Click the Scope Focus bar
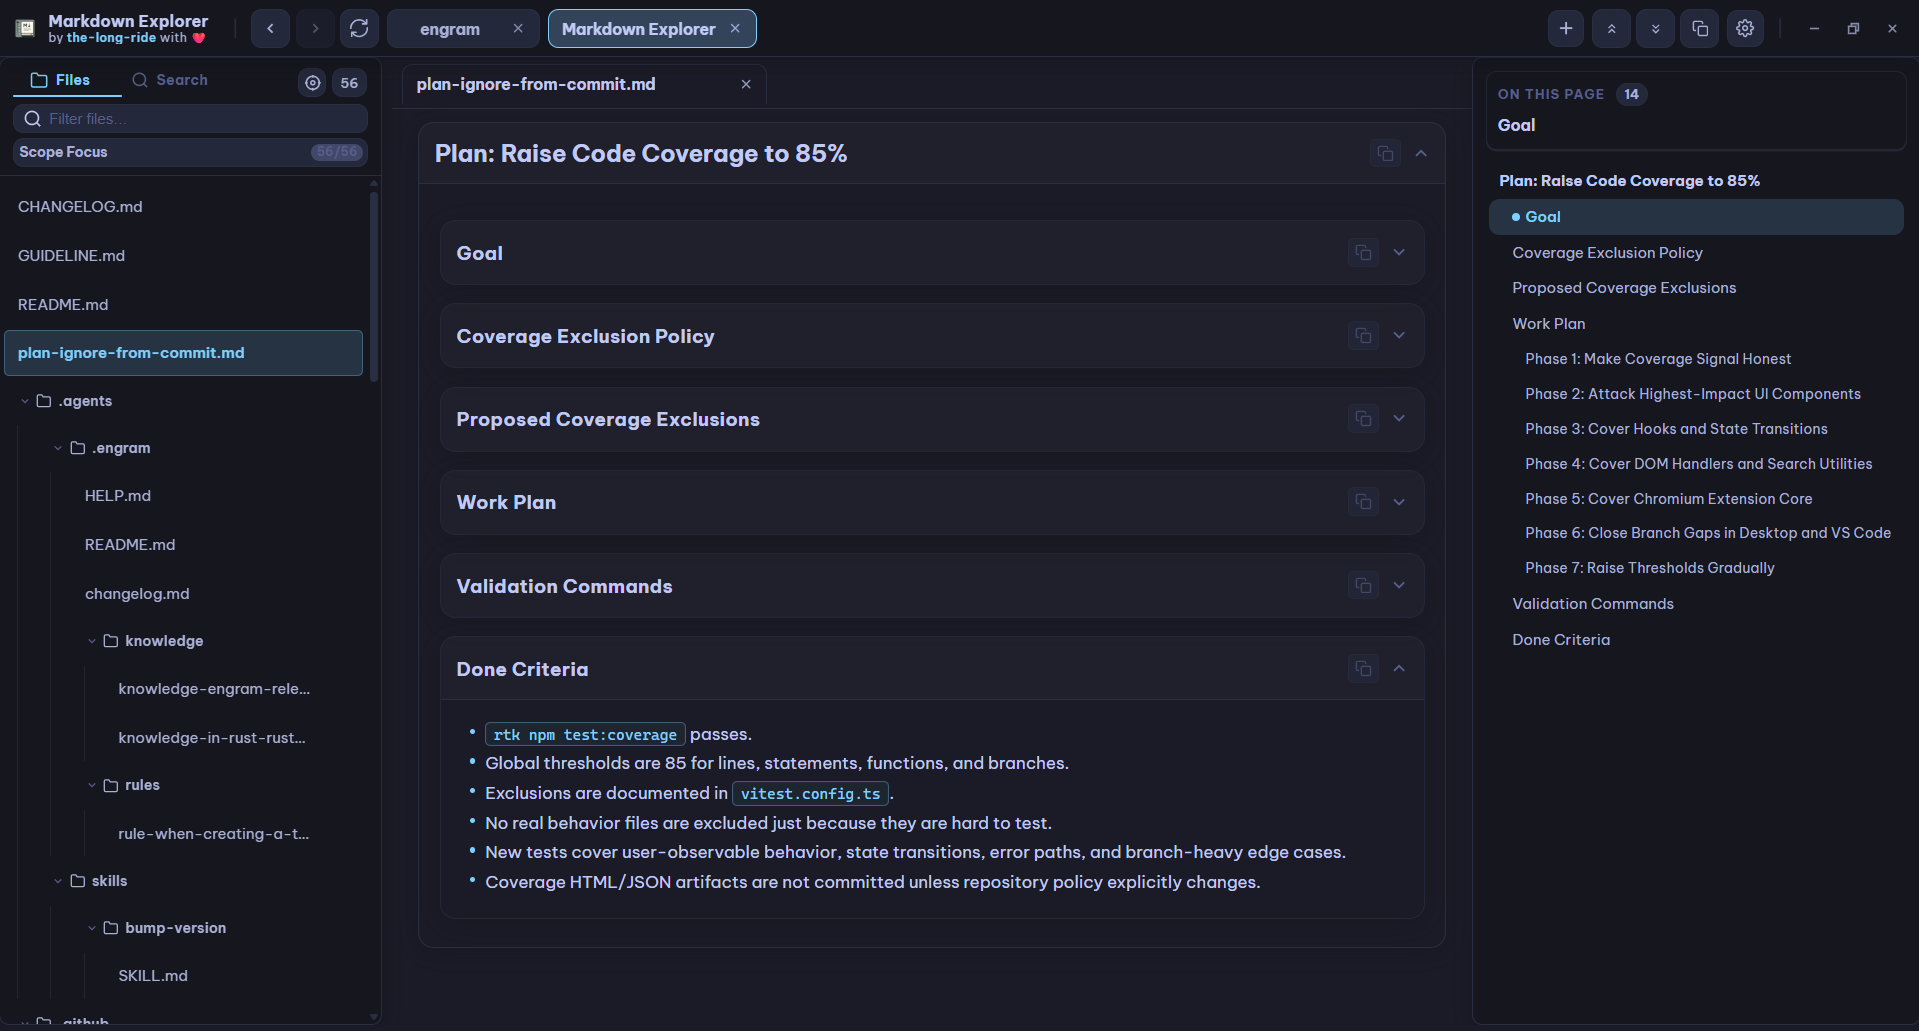1919x1031 pixels. pyautogui.click(x=190, y=152)
